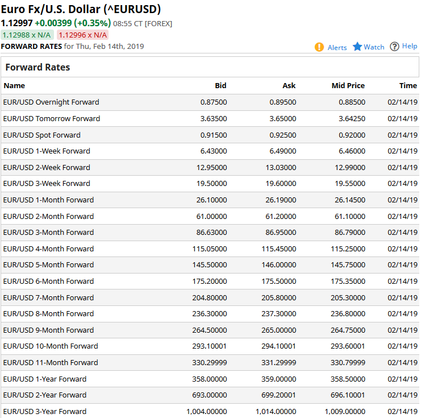Viewport: 421px width, 418px height.
Task: Select the red 1.12996 x N/A ask badge
Action: coord(83,35)
